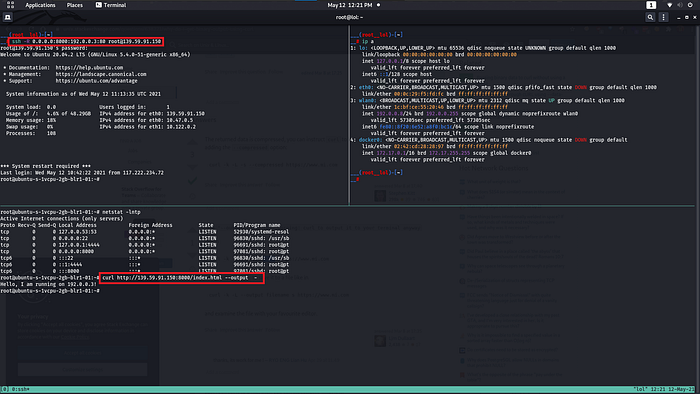Minimize the terminal window
Image resolution: width=700 pixels, height=394 pixels.
(679, 17)
